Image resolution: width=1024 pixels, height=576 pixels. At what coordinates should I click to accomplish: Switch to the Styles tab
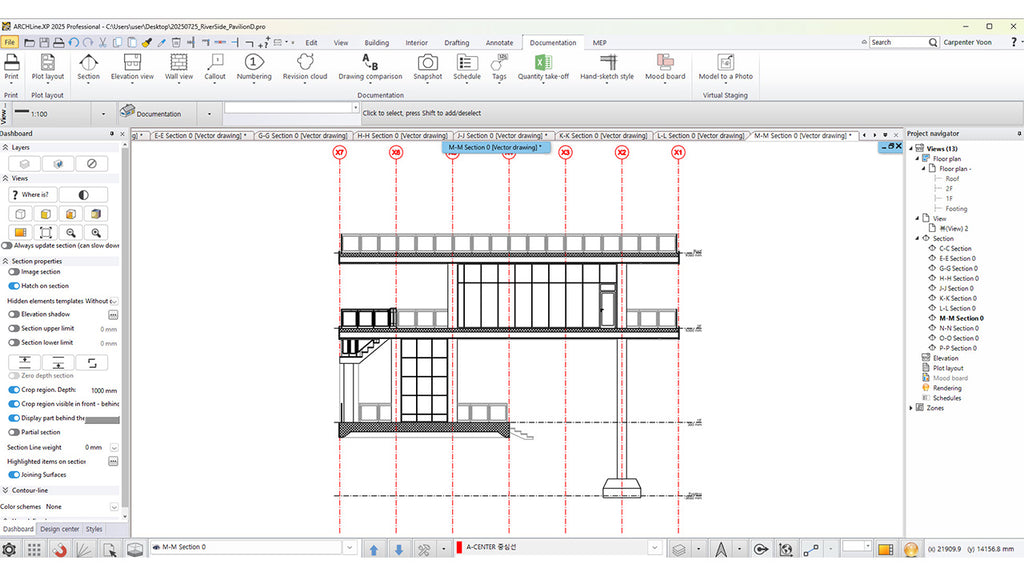point(94,529)
